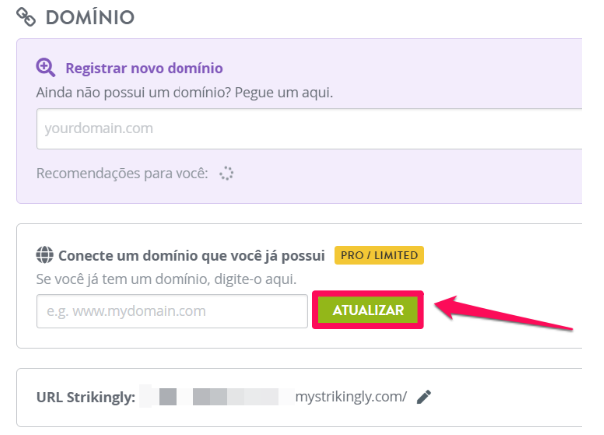This screenshot has height=435, width=604.
Task: Click the Recomendações para você text
Action: [122, 173]
